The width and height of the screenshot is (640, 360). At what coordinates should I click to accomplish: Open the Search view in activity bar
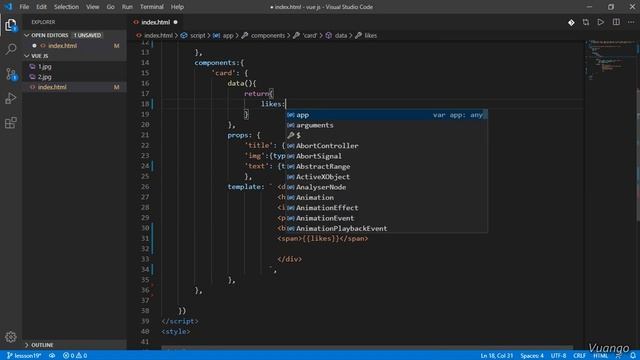11,49
